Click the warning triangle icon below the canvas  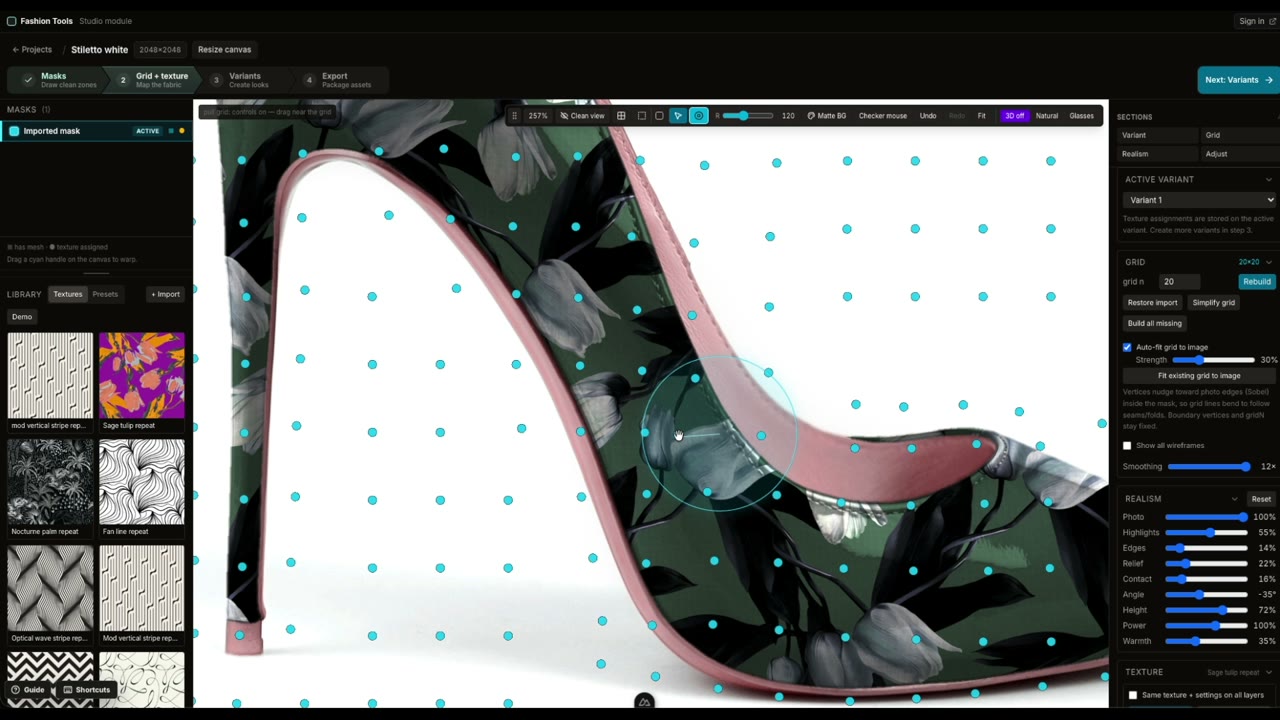click(x=644, y=703)
